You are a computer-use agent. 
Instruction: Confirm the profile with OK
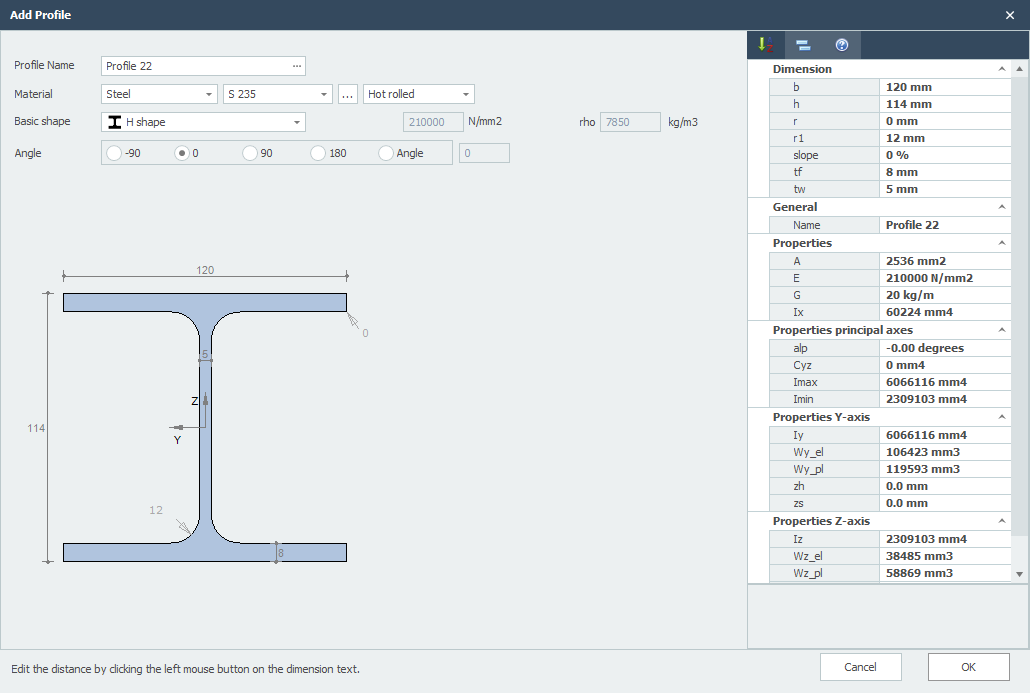[x=966, y=666]
